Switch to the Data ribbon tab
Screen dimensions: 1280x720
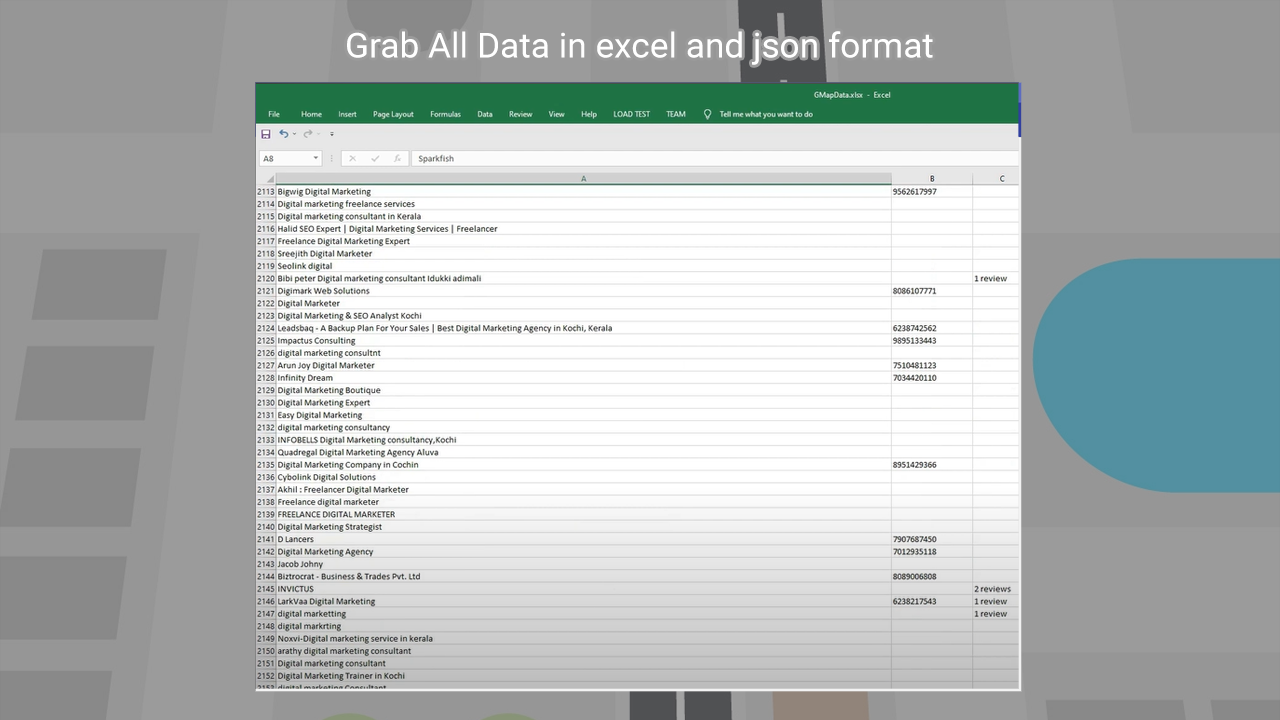point(484,114)
